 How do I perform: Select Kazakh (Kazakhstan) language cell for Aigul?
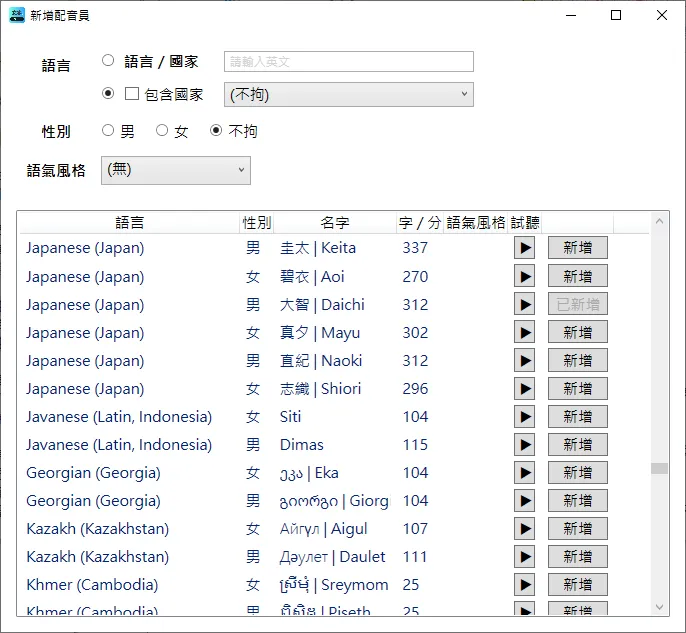pos(98,528)
